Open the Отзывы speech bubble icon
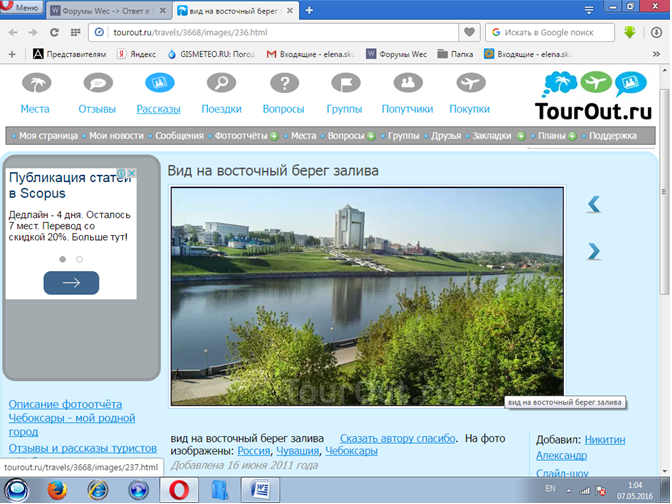The width and height of the screenshot is (672, 504). [98, 83]
